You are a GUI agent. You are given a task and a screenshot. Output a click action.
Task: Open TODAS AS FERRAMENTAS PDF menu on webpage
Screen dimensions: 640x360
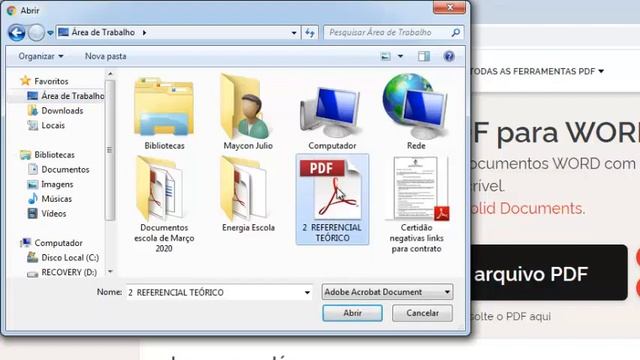[537, 71]
